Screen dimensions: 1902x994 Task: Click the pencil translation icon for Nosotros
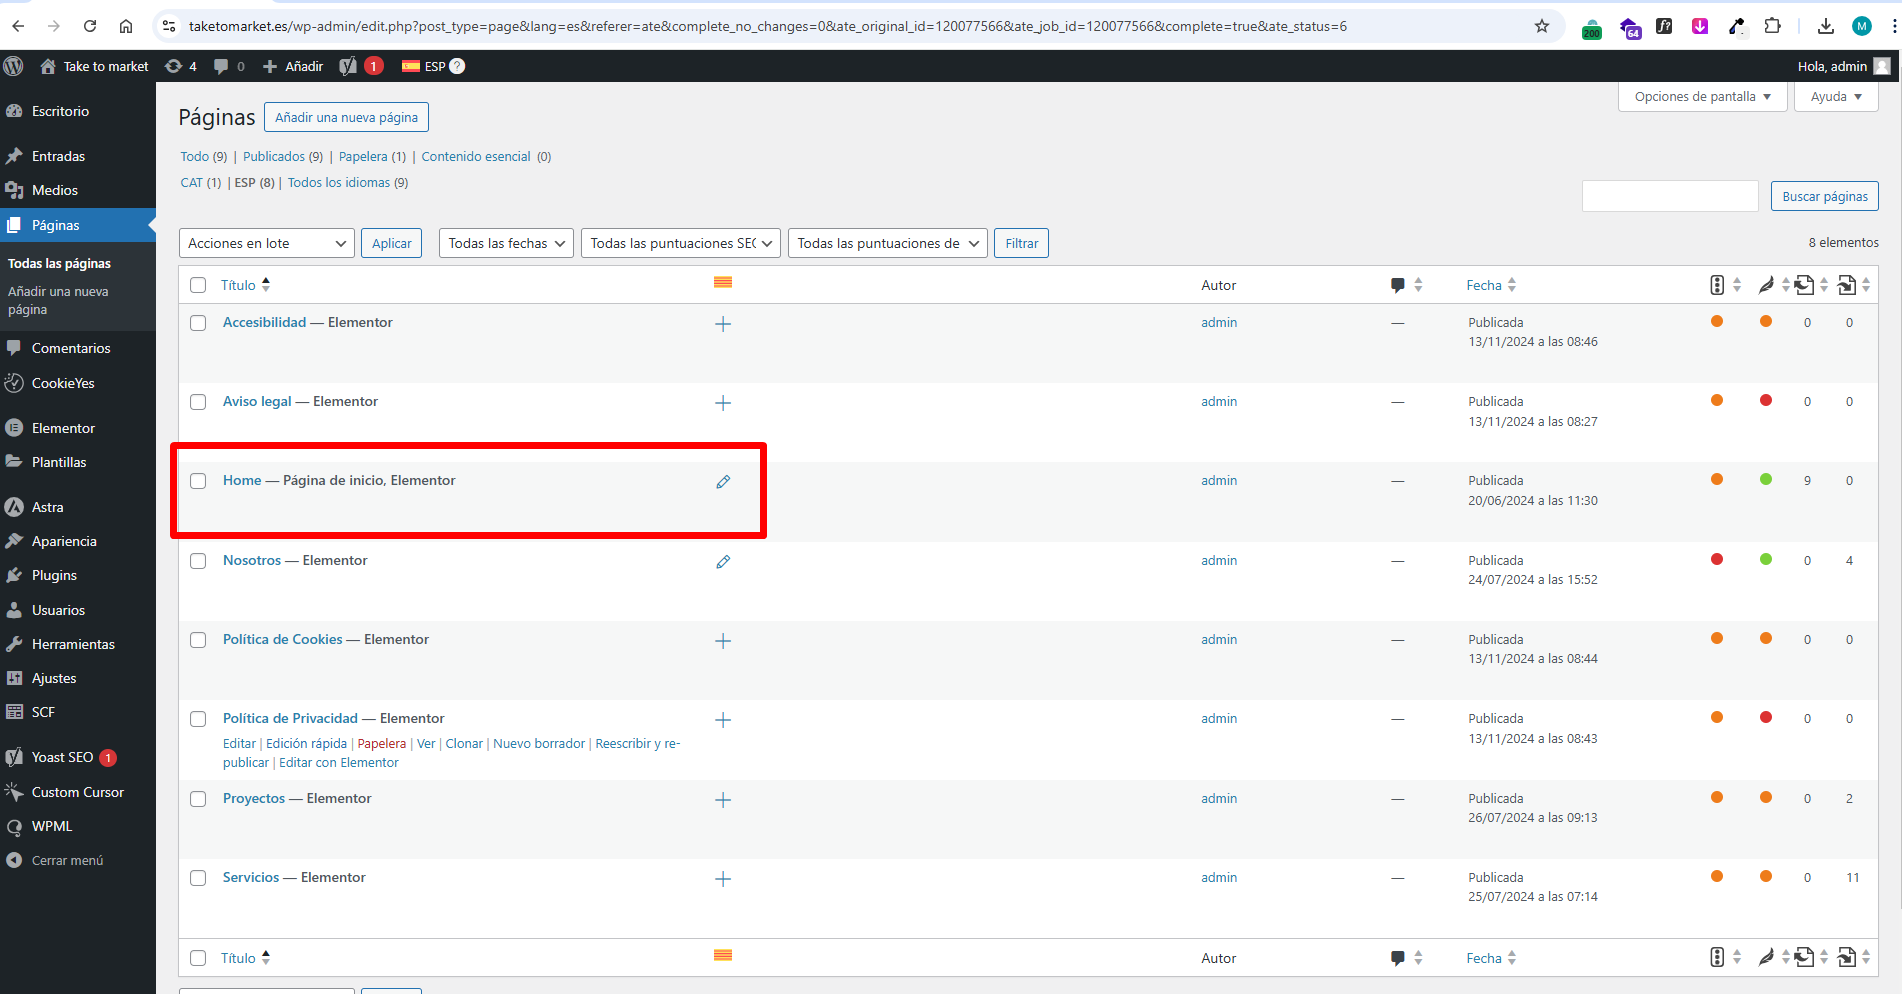click(x=723, y=562)
